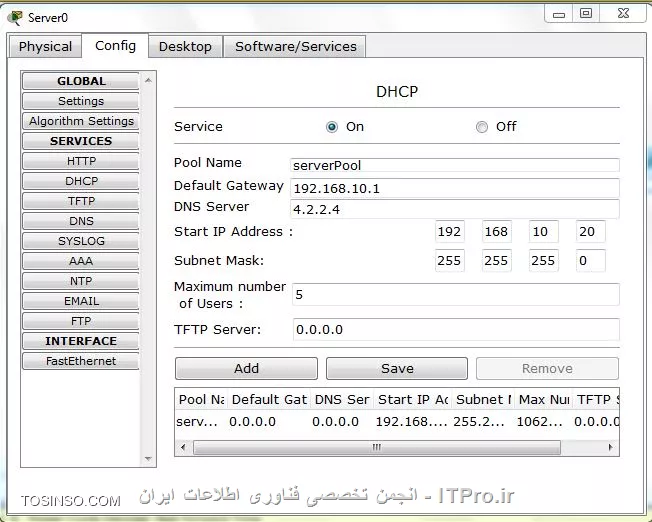Click the Remove pool button
Image resolution: width=652 pixels, height=522 pixels.
(547, 369)
